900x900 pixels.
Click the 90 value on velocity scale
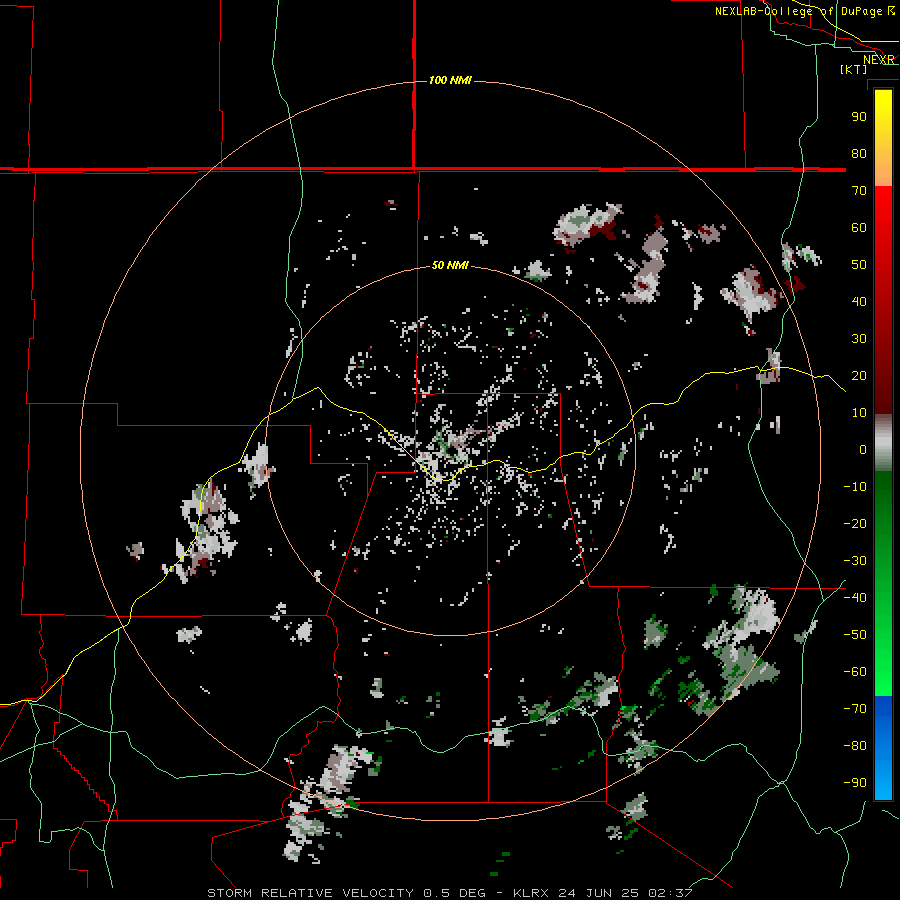[859, 117]
